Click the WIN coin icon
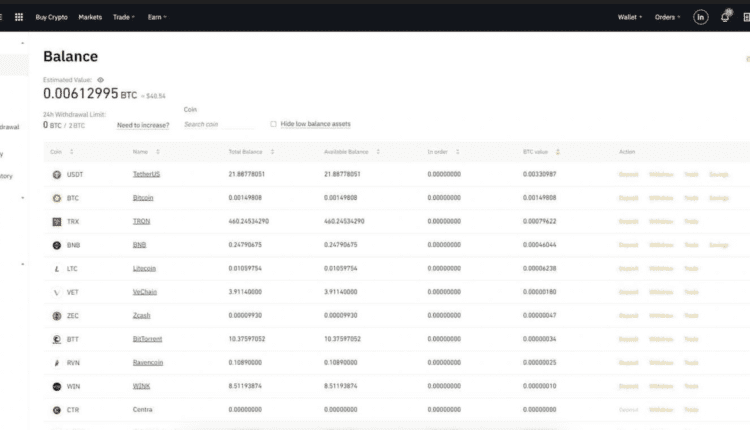Screen dimensions: 750x430 pos(57,386)
